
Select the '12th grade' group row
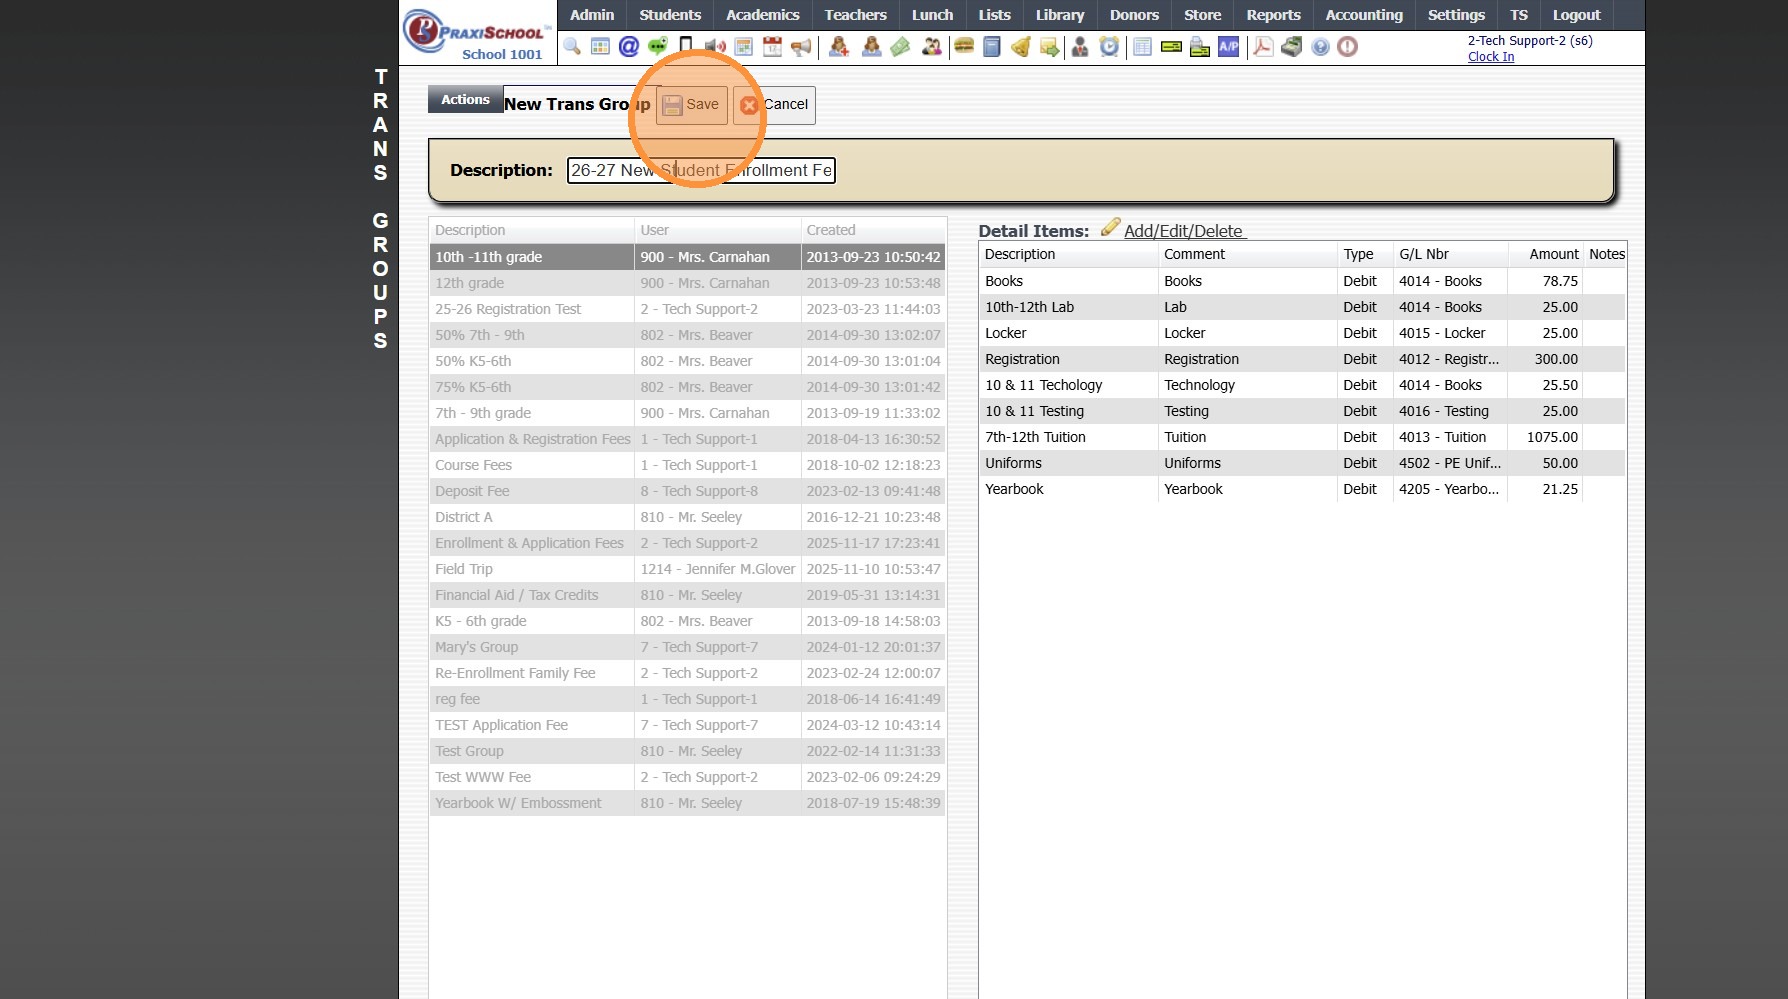click(687, 283)
